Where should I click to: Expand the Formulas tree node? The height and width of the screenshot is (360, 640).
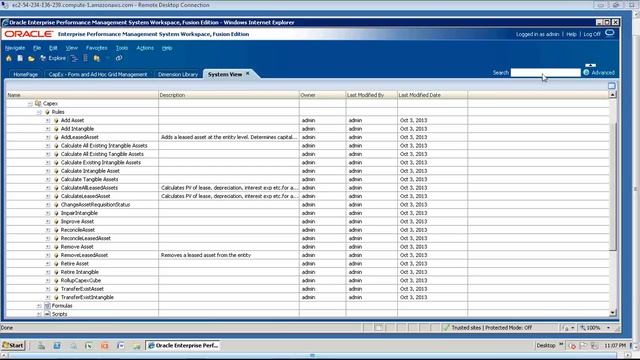tap(39, 306)
